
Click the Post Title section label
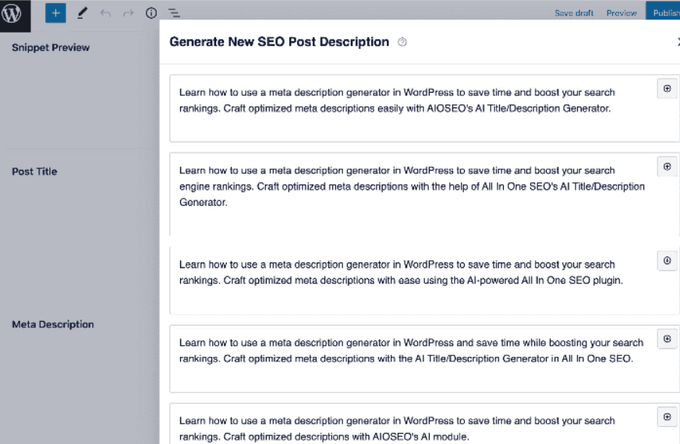coord(34,172)
